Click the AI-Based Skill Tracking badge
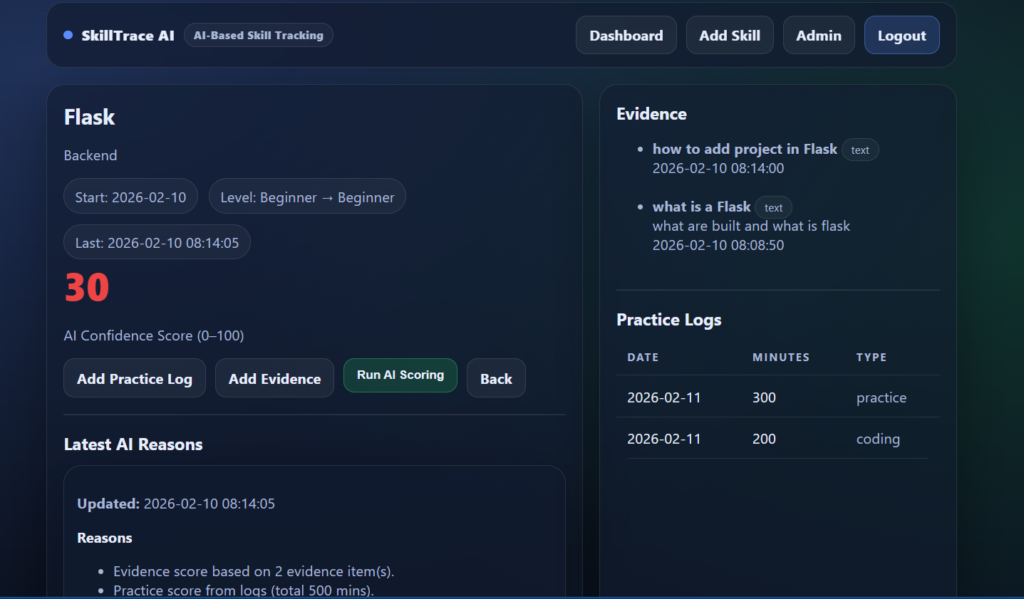Viewport: 1024px width, 599px height. click(x=258, y=34)
